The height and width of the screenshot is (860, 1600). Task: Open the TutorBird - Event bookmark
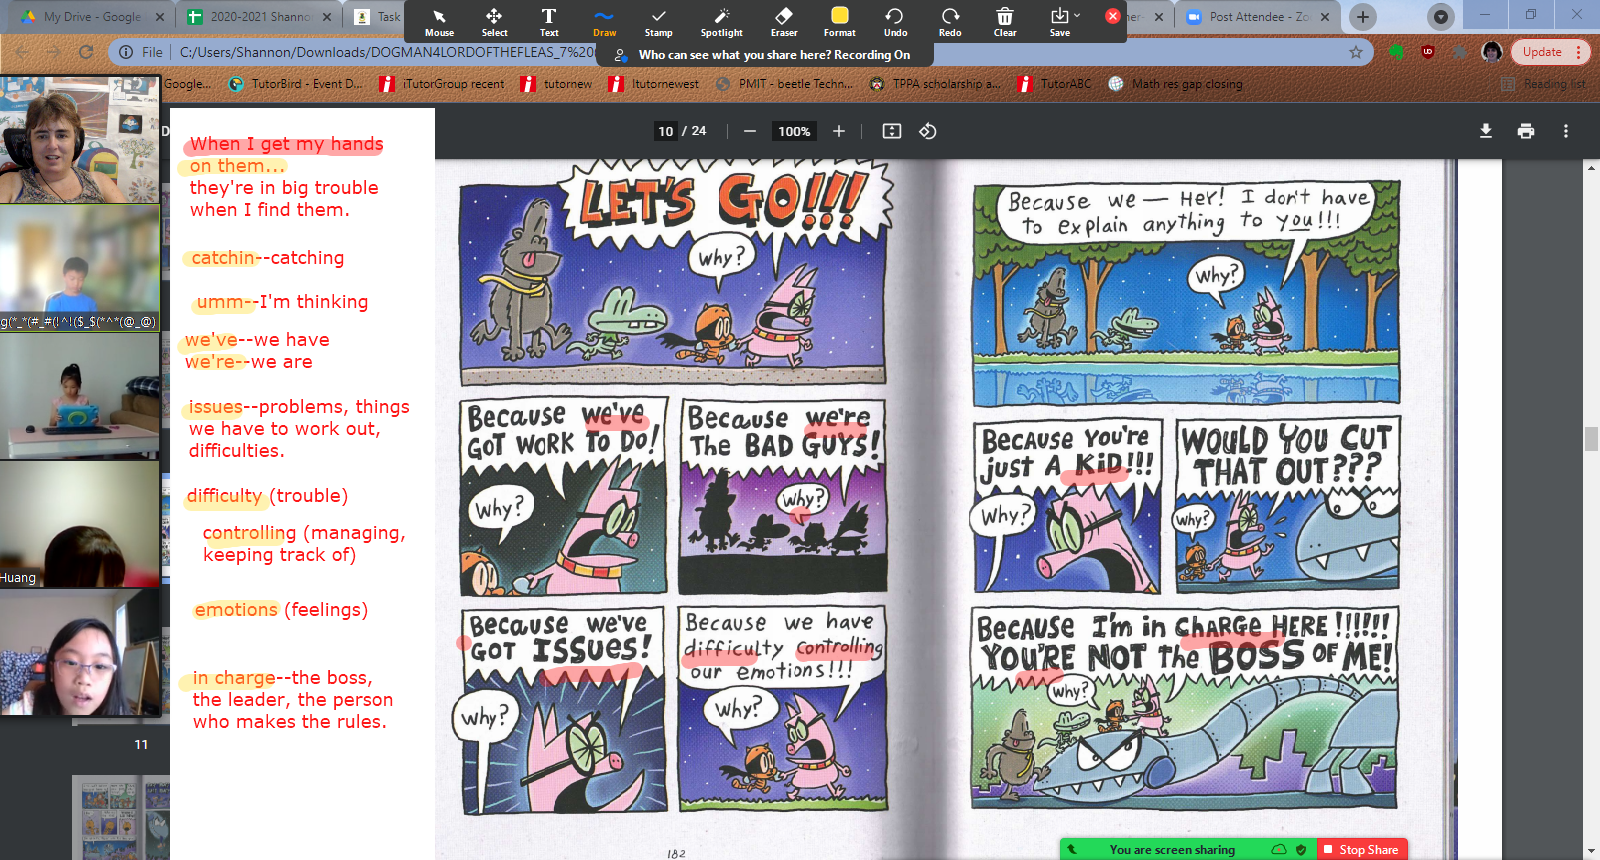coord(296,84)
